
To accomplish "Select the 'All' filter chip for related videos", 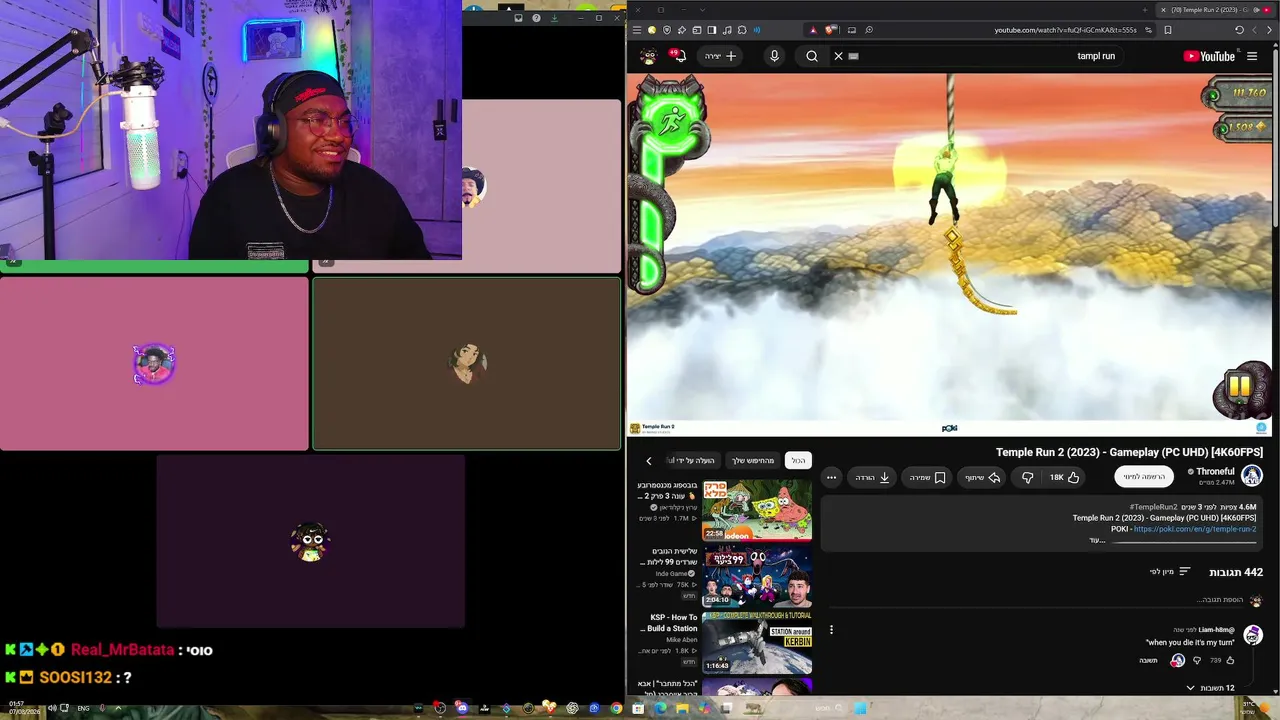I will (x=798, y=461).
